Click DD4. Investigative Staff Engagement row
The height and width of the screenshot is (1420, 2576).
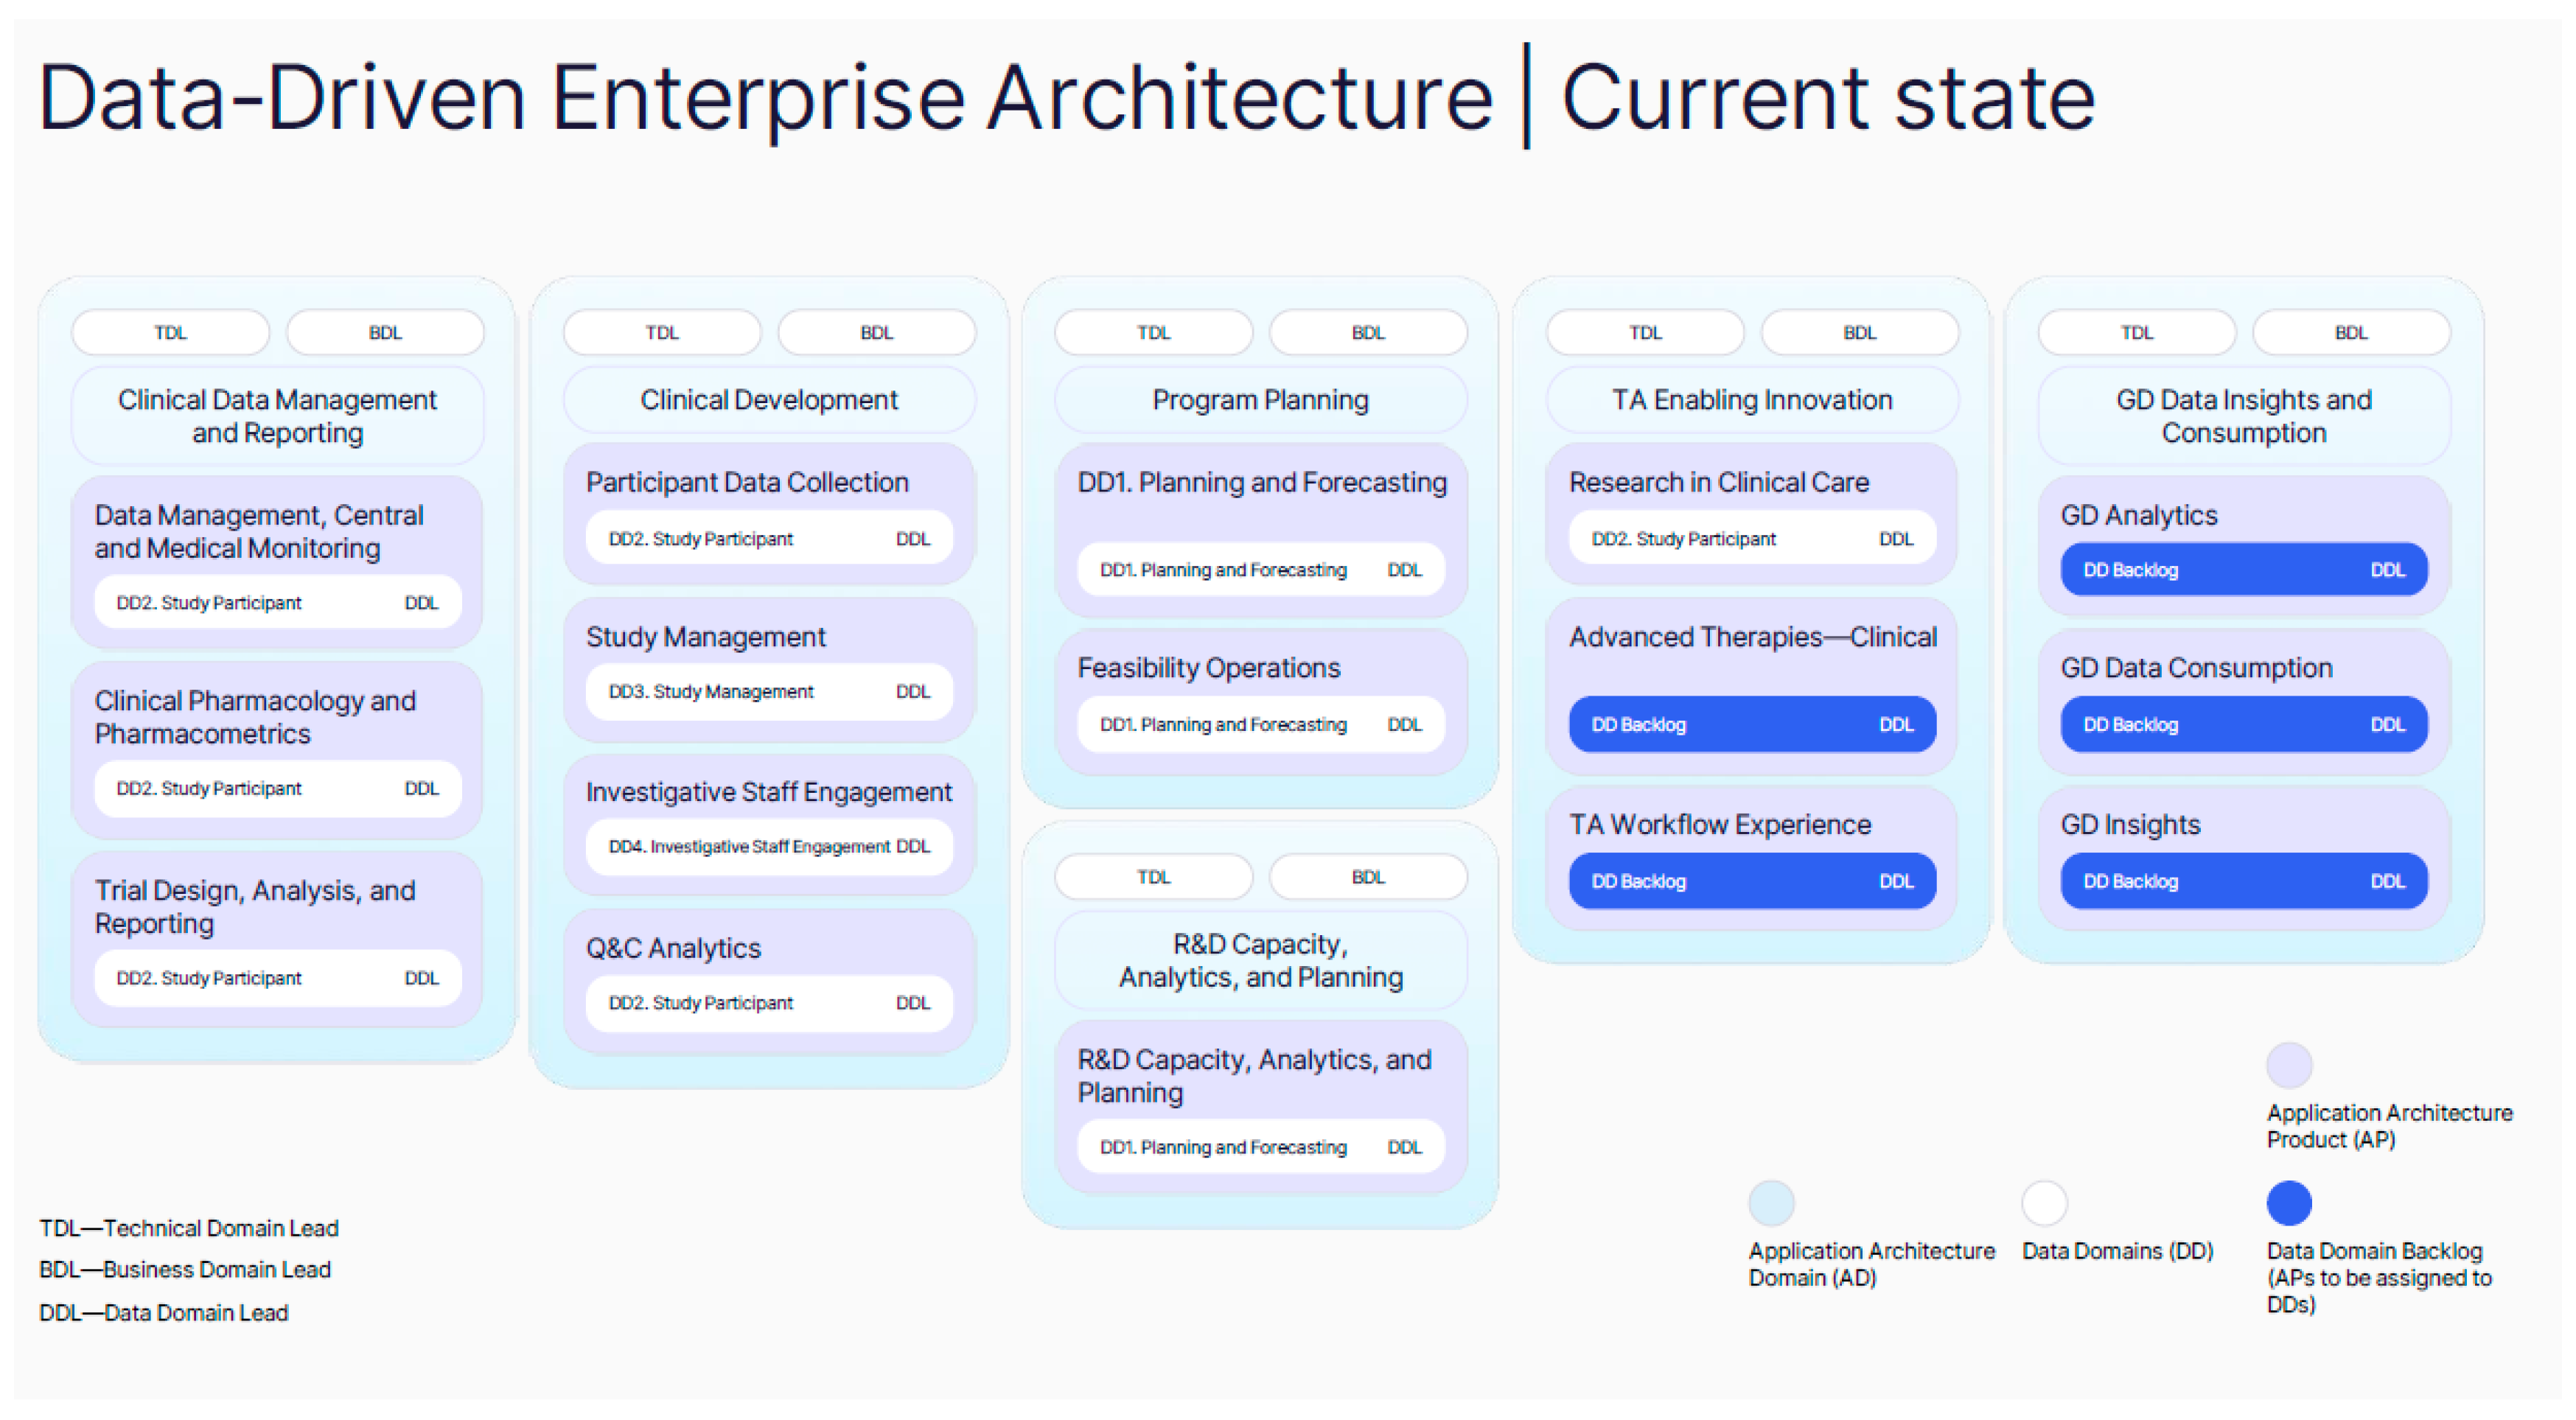click(x=768, y=847)
